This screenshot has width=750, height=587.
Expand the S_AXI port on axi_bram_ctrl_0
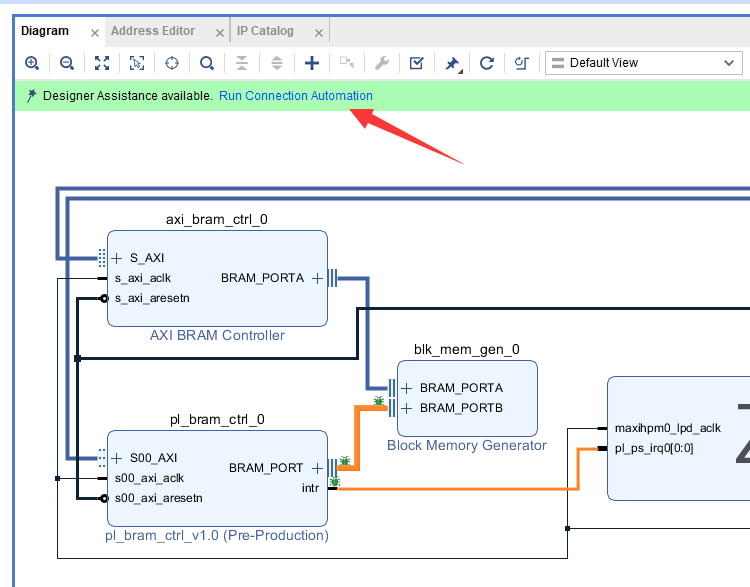[x=117, y=258]
